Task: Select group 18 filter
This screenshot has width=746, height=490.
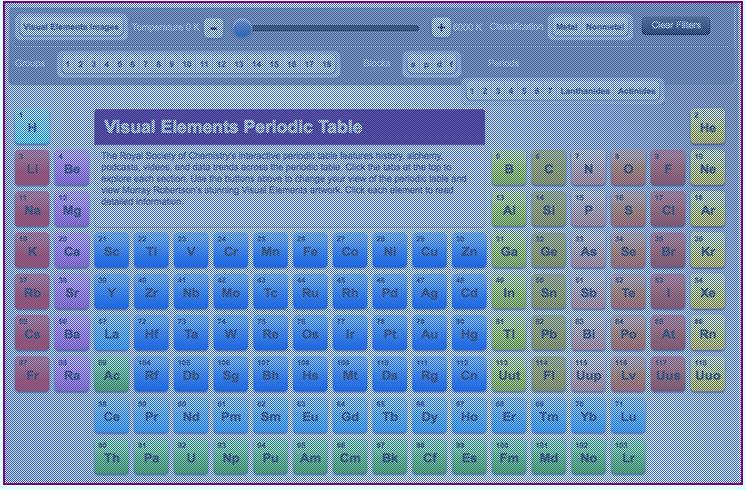Action: 327,64
